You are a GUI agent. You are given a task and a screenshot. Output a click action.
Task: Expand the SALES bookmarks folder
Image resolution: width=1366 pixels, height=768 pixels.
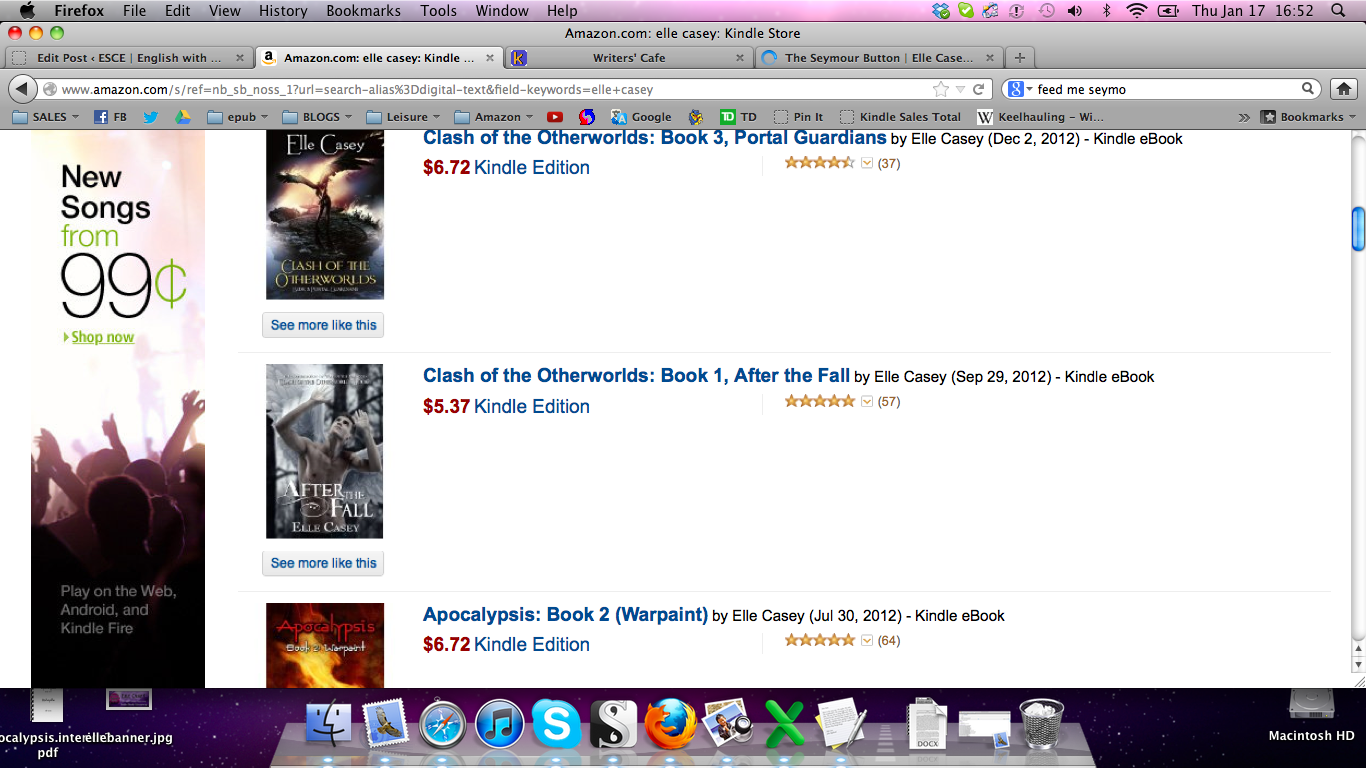pyautogui.click(x=46, y=117)
